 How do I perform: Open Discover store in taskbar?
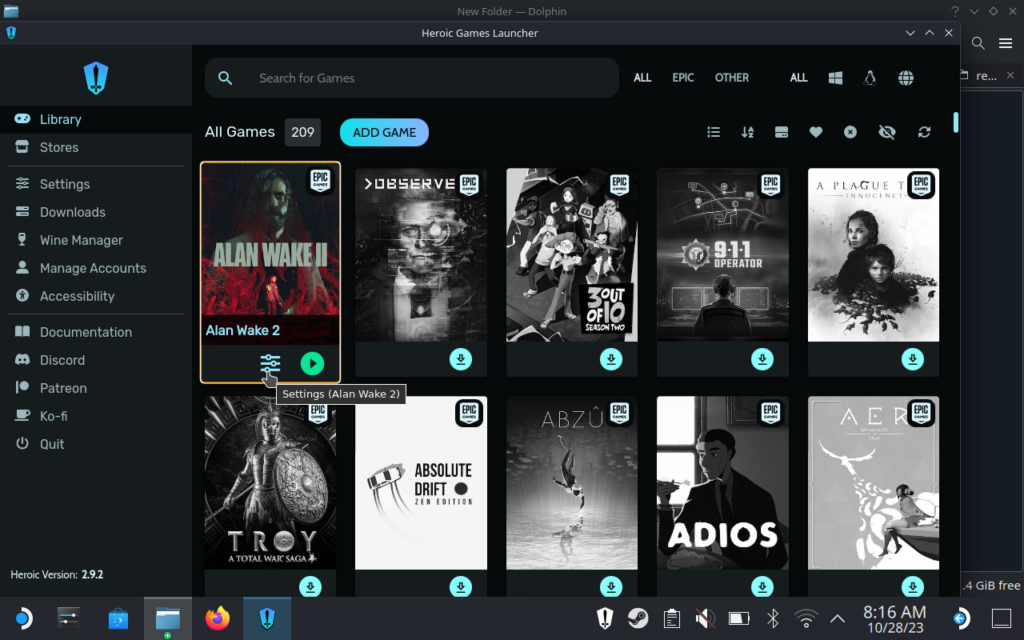coord(118,618)
